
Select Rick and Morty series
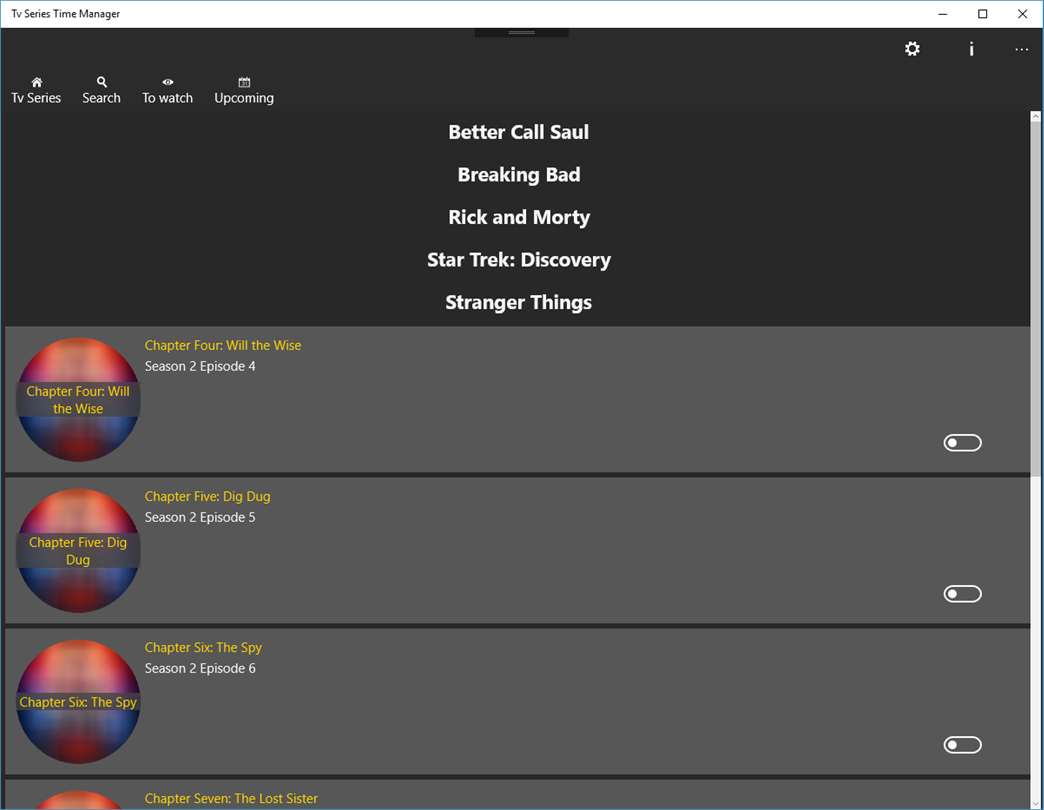click(519, 217)
